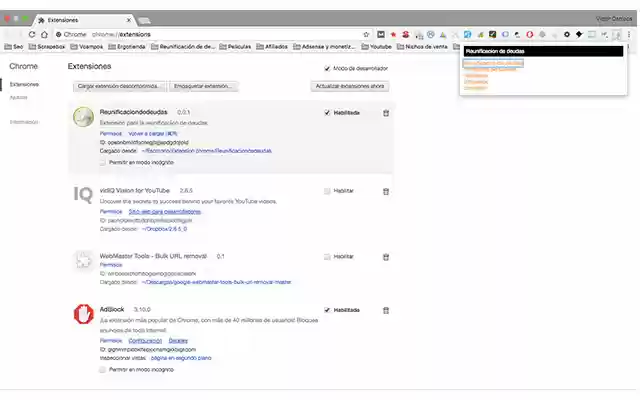Remove AdBlock using its trash icon

386,311
